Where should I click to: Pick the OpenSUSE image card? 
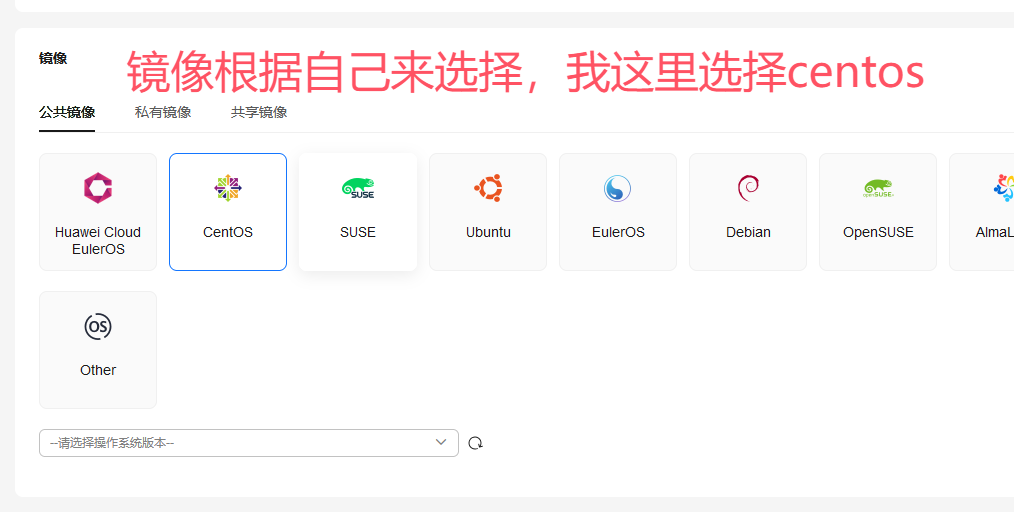[878, 212]
